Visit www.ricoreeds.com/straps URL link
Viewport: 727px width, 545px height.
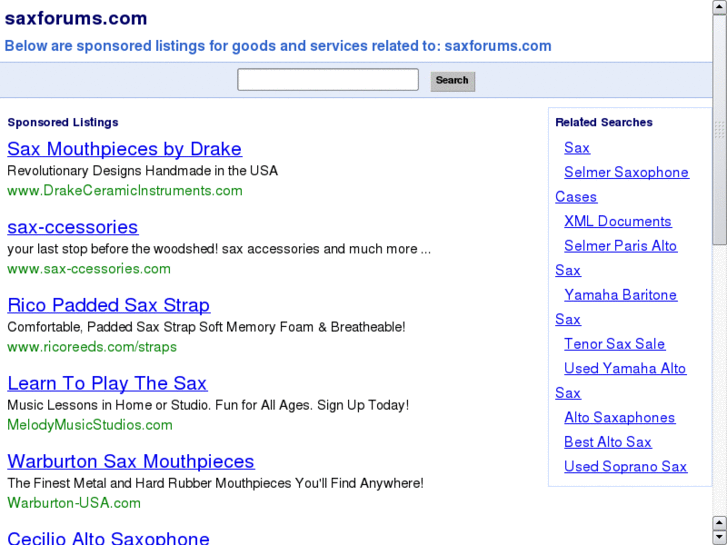click(x=92, y=347)
